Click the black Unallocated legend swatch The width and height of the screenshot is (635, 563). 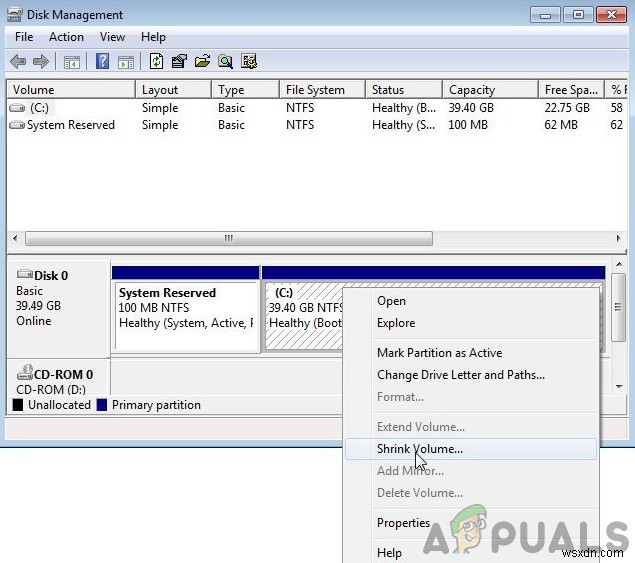tap(18, 405)
